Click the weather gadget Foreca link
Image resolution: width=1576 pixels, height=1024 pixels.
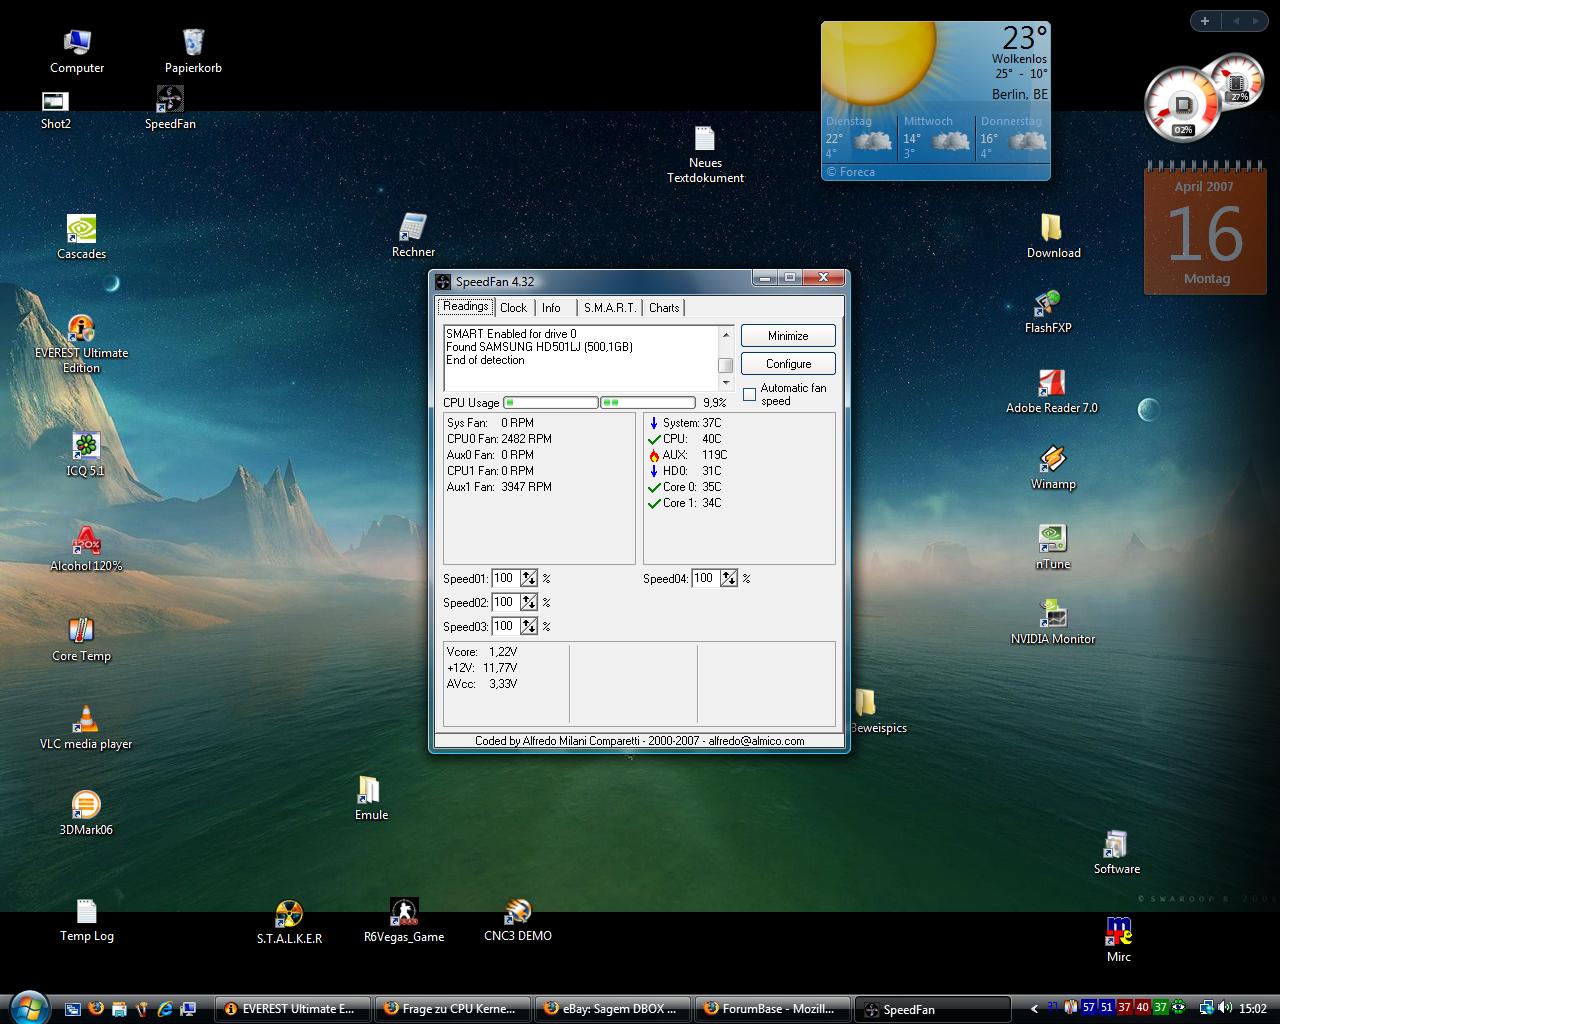coord(851,172)
